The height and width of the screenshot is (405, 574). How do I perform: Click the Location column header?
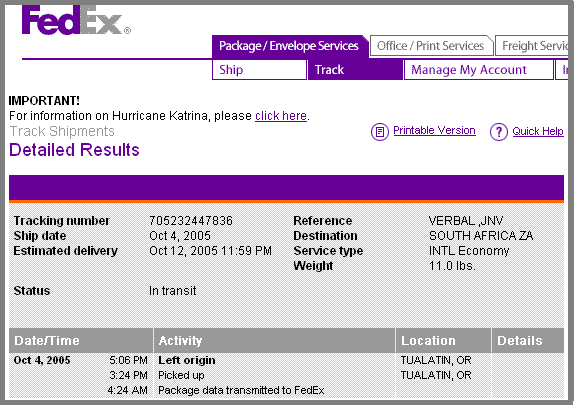pos(443,341)
